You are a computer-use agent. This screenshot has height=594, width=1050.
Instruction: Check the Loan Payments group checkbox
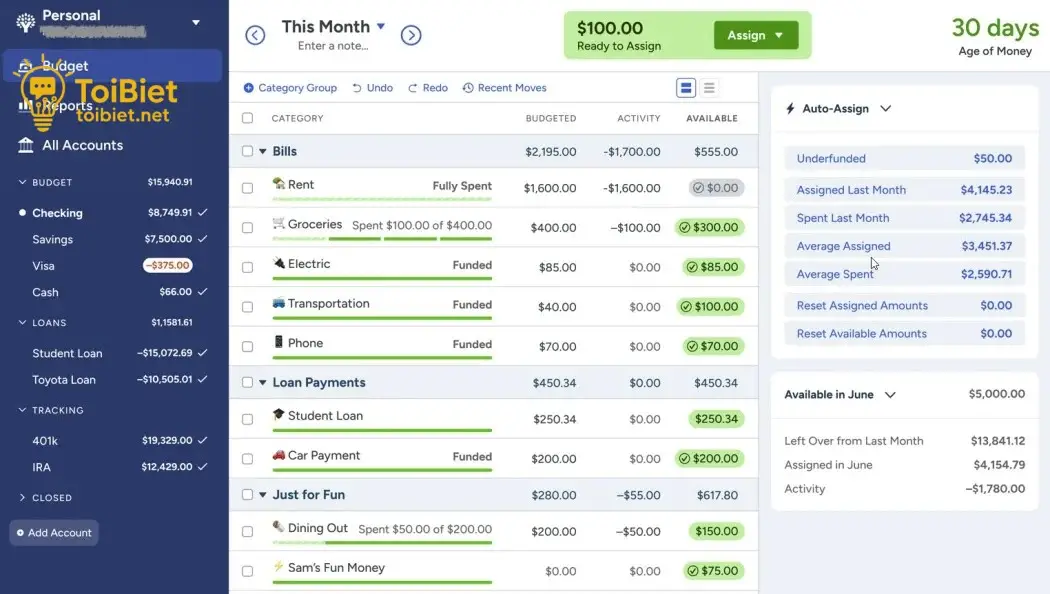coord(248,382)
